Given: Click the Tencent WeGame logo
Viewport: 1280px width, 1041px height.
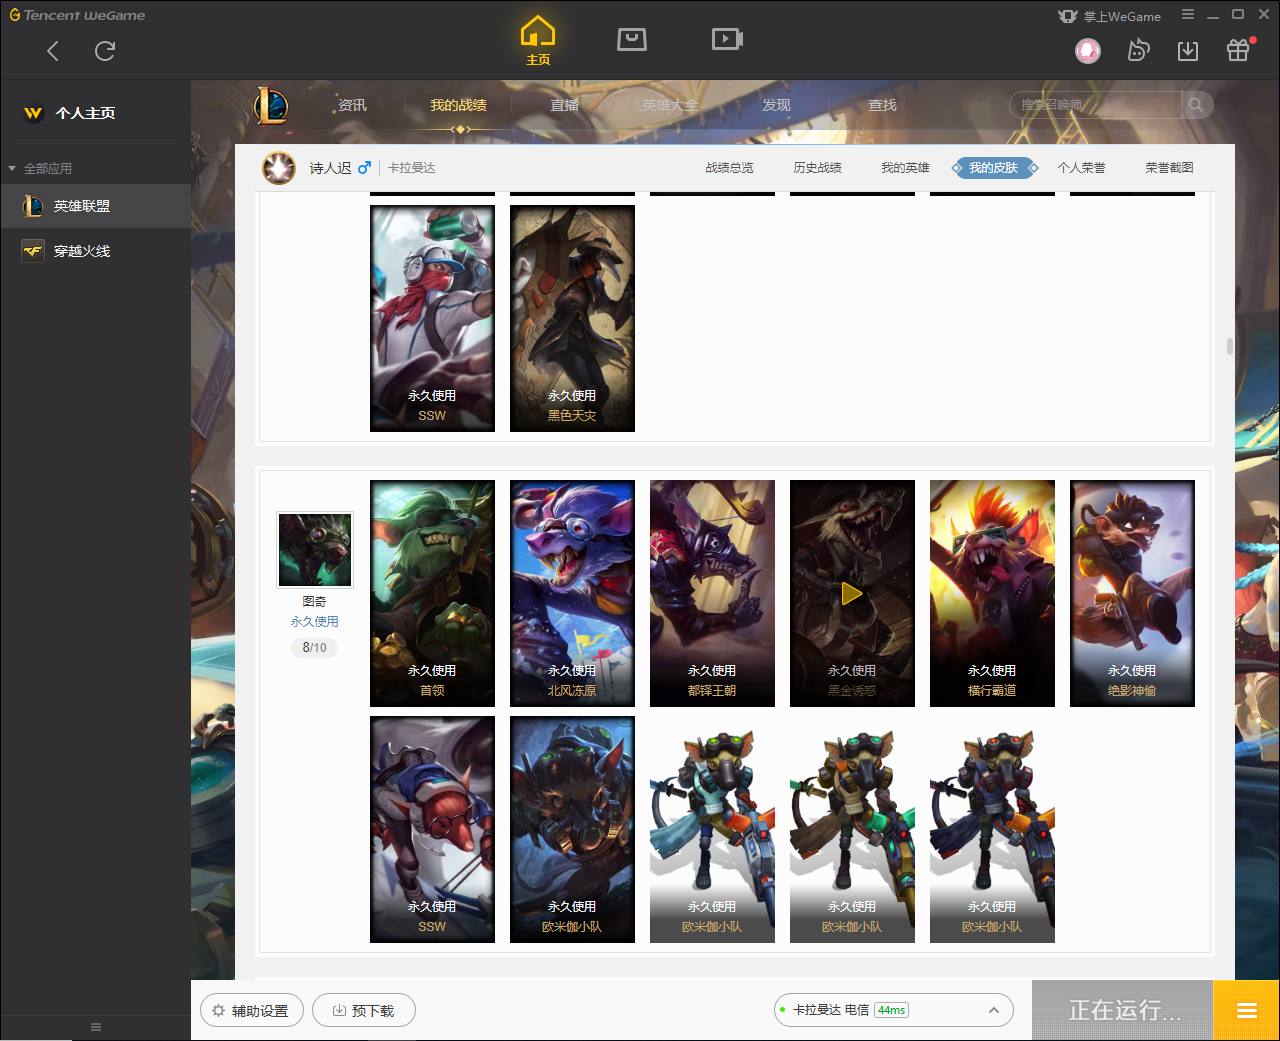Looking at the screenshot, I should coord(77,15).
